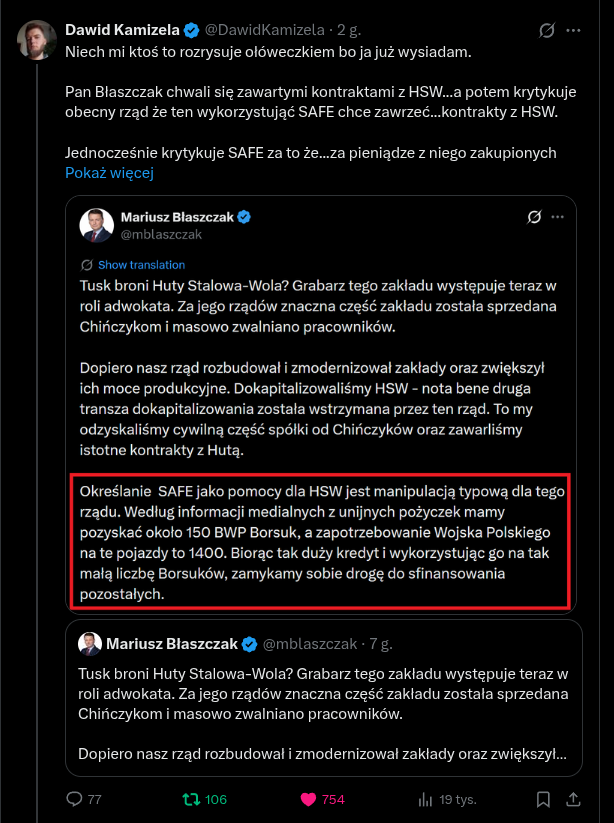Viewport: 614px width, 823px height.
Task: Open Grok icon on Dawid Kamizela's post
Action: coord(547,30)
